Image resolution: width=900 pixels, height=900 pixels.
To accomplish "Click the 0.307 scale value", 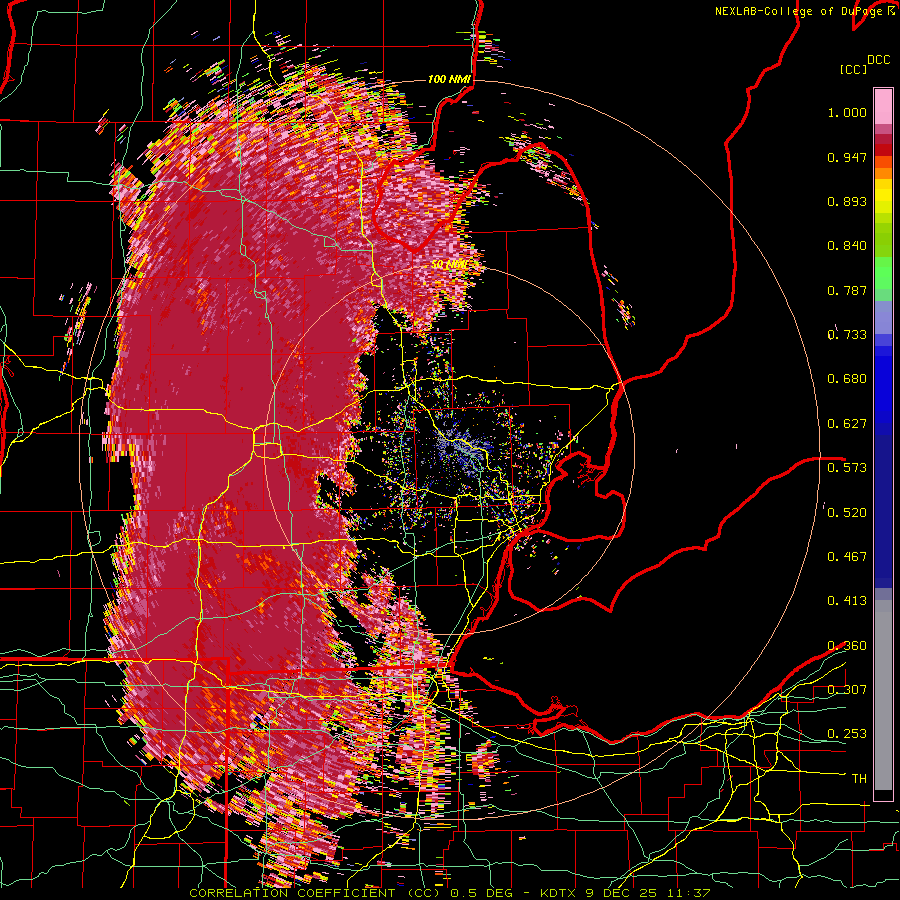I will click(847, 689).
